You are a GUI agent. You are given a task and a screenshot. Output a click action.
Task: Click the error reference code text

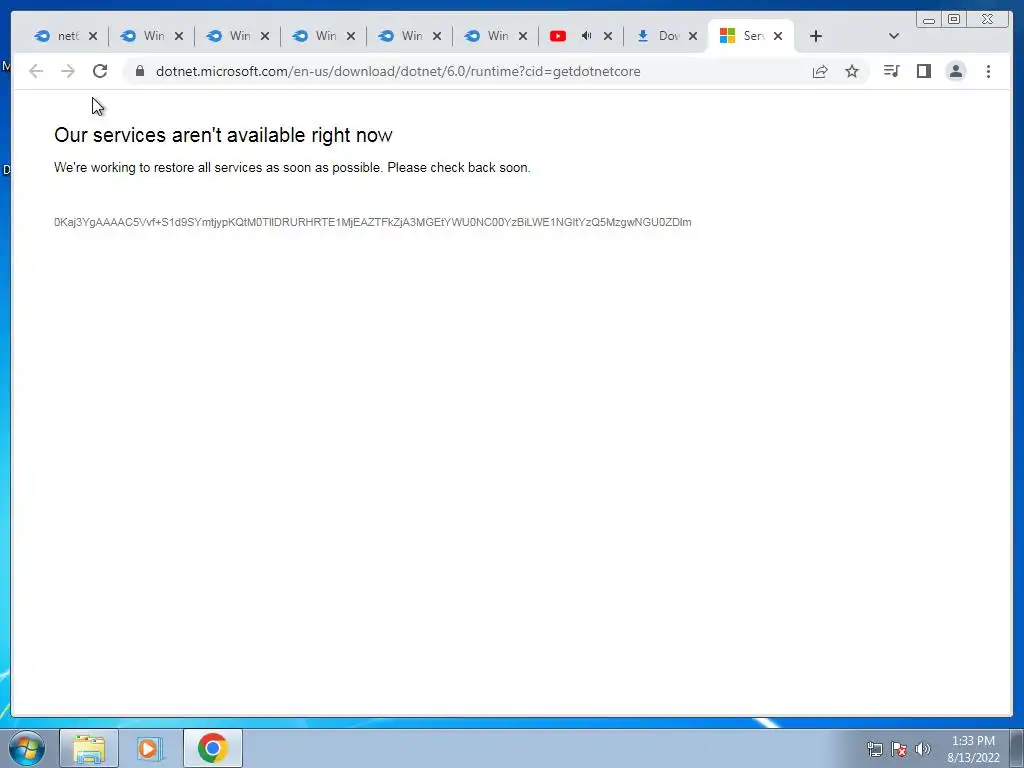tap(373, 222)
